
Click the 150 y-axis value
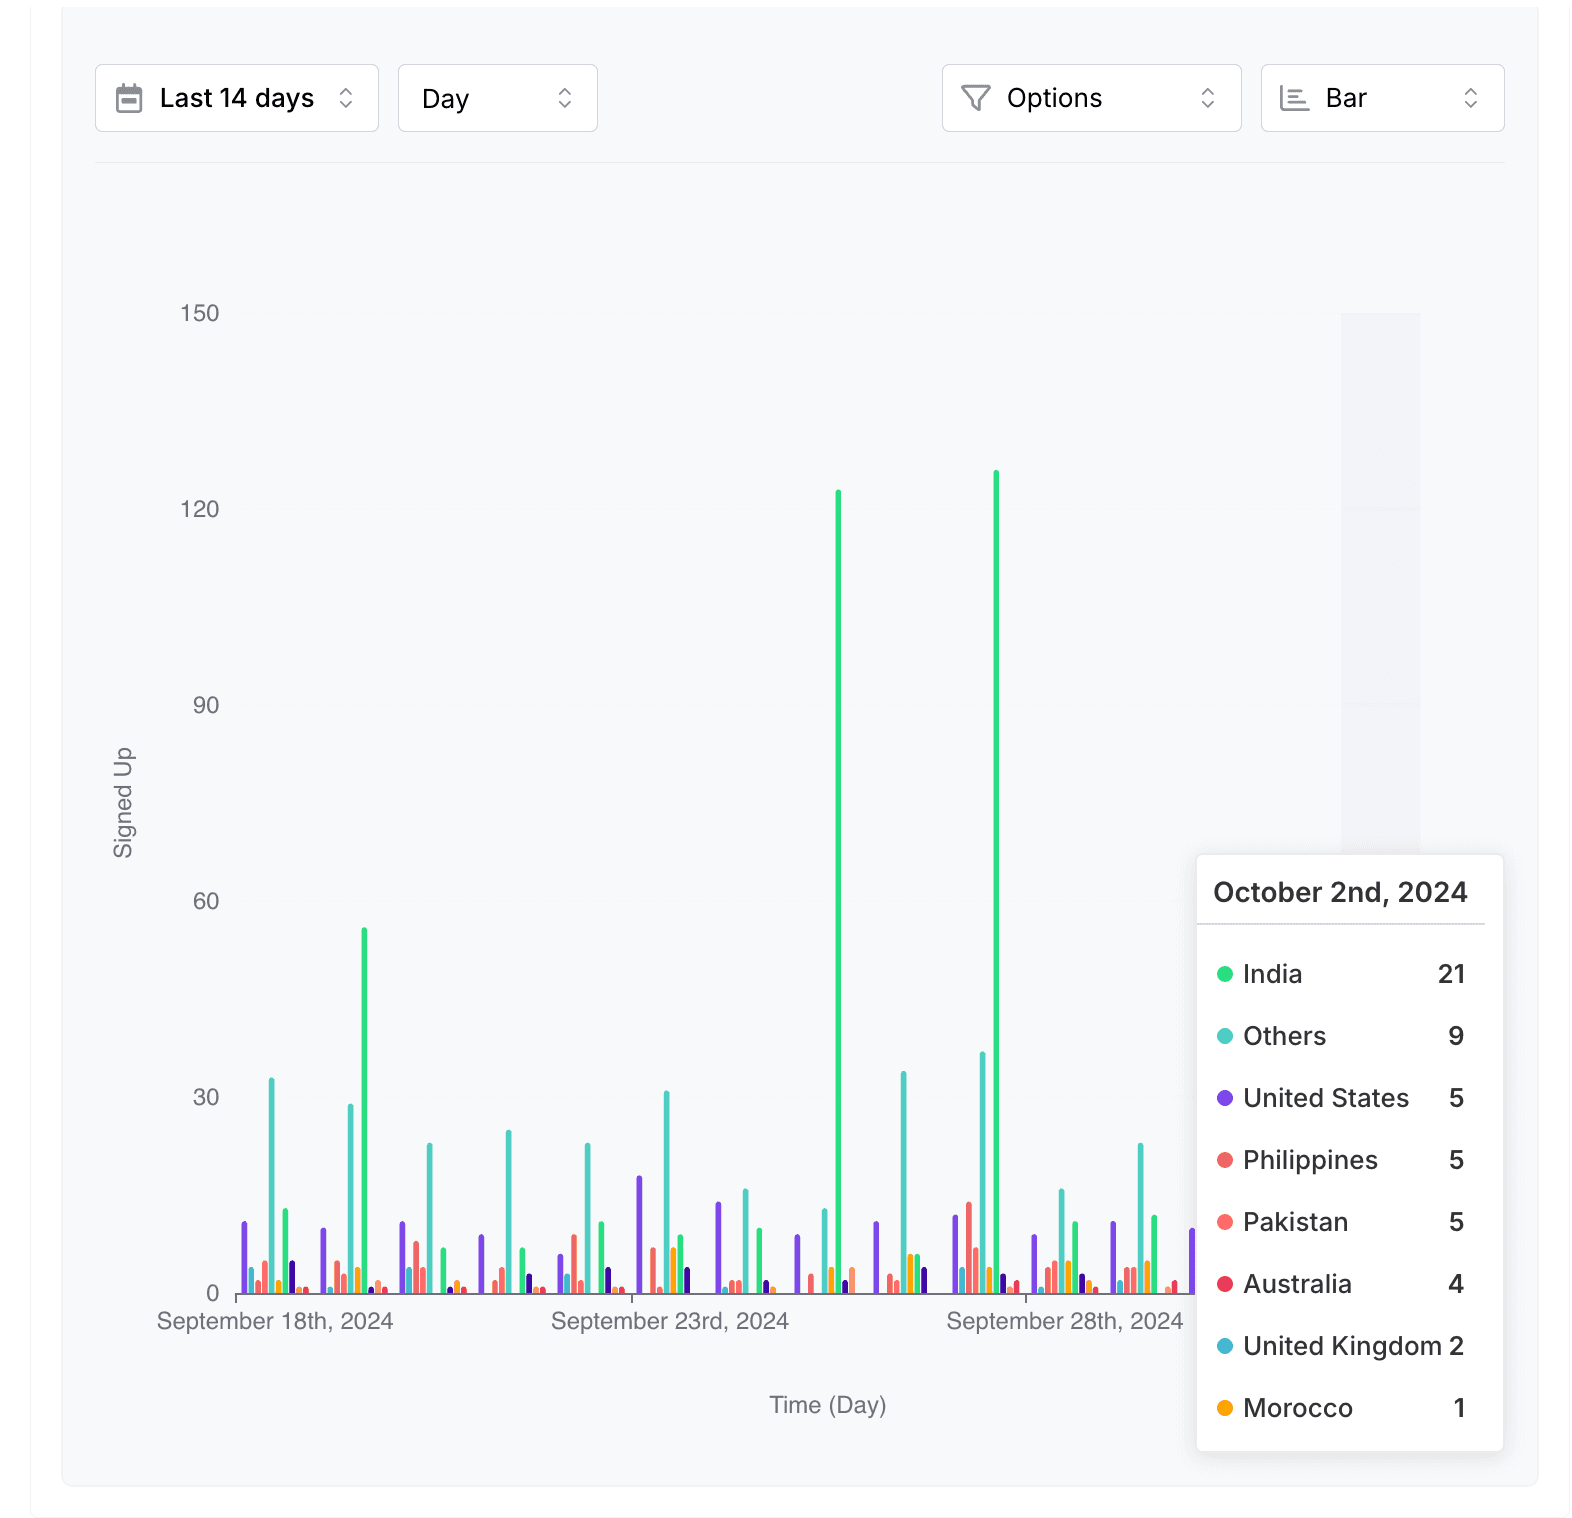tap(200, 313)
